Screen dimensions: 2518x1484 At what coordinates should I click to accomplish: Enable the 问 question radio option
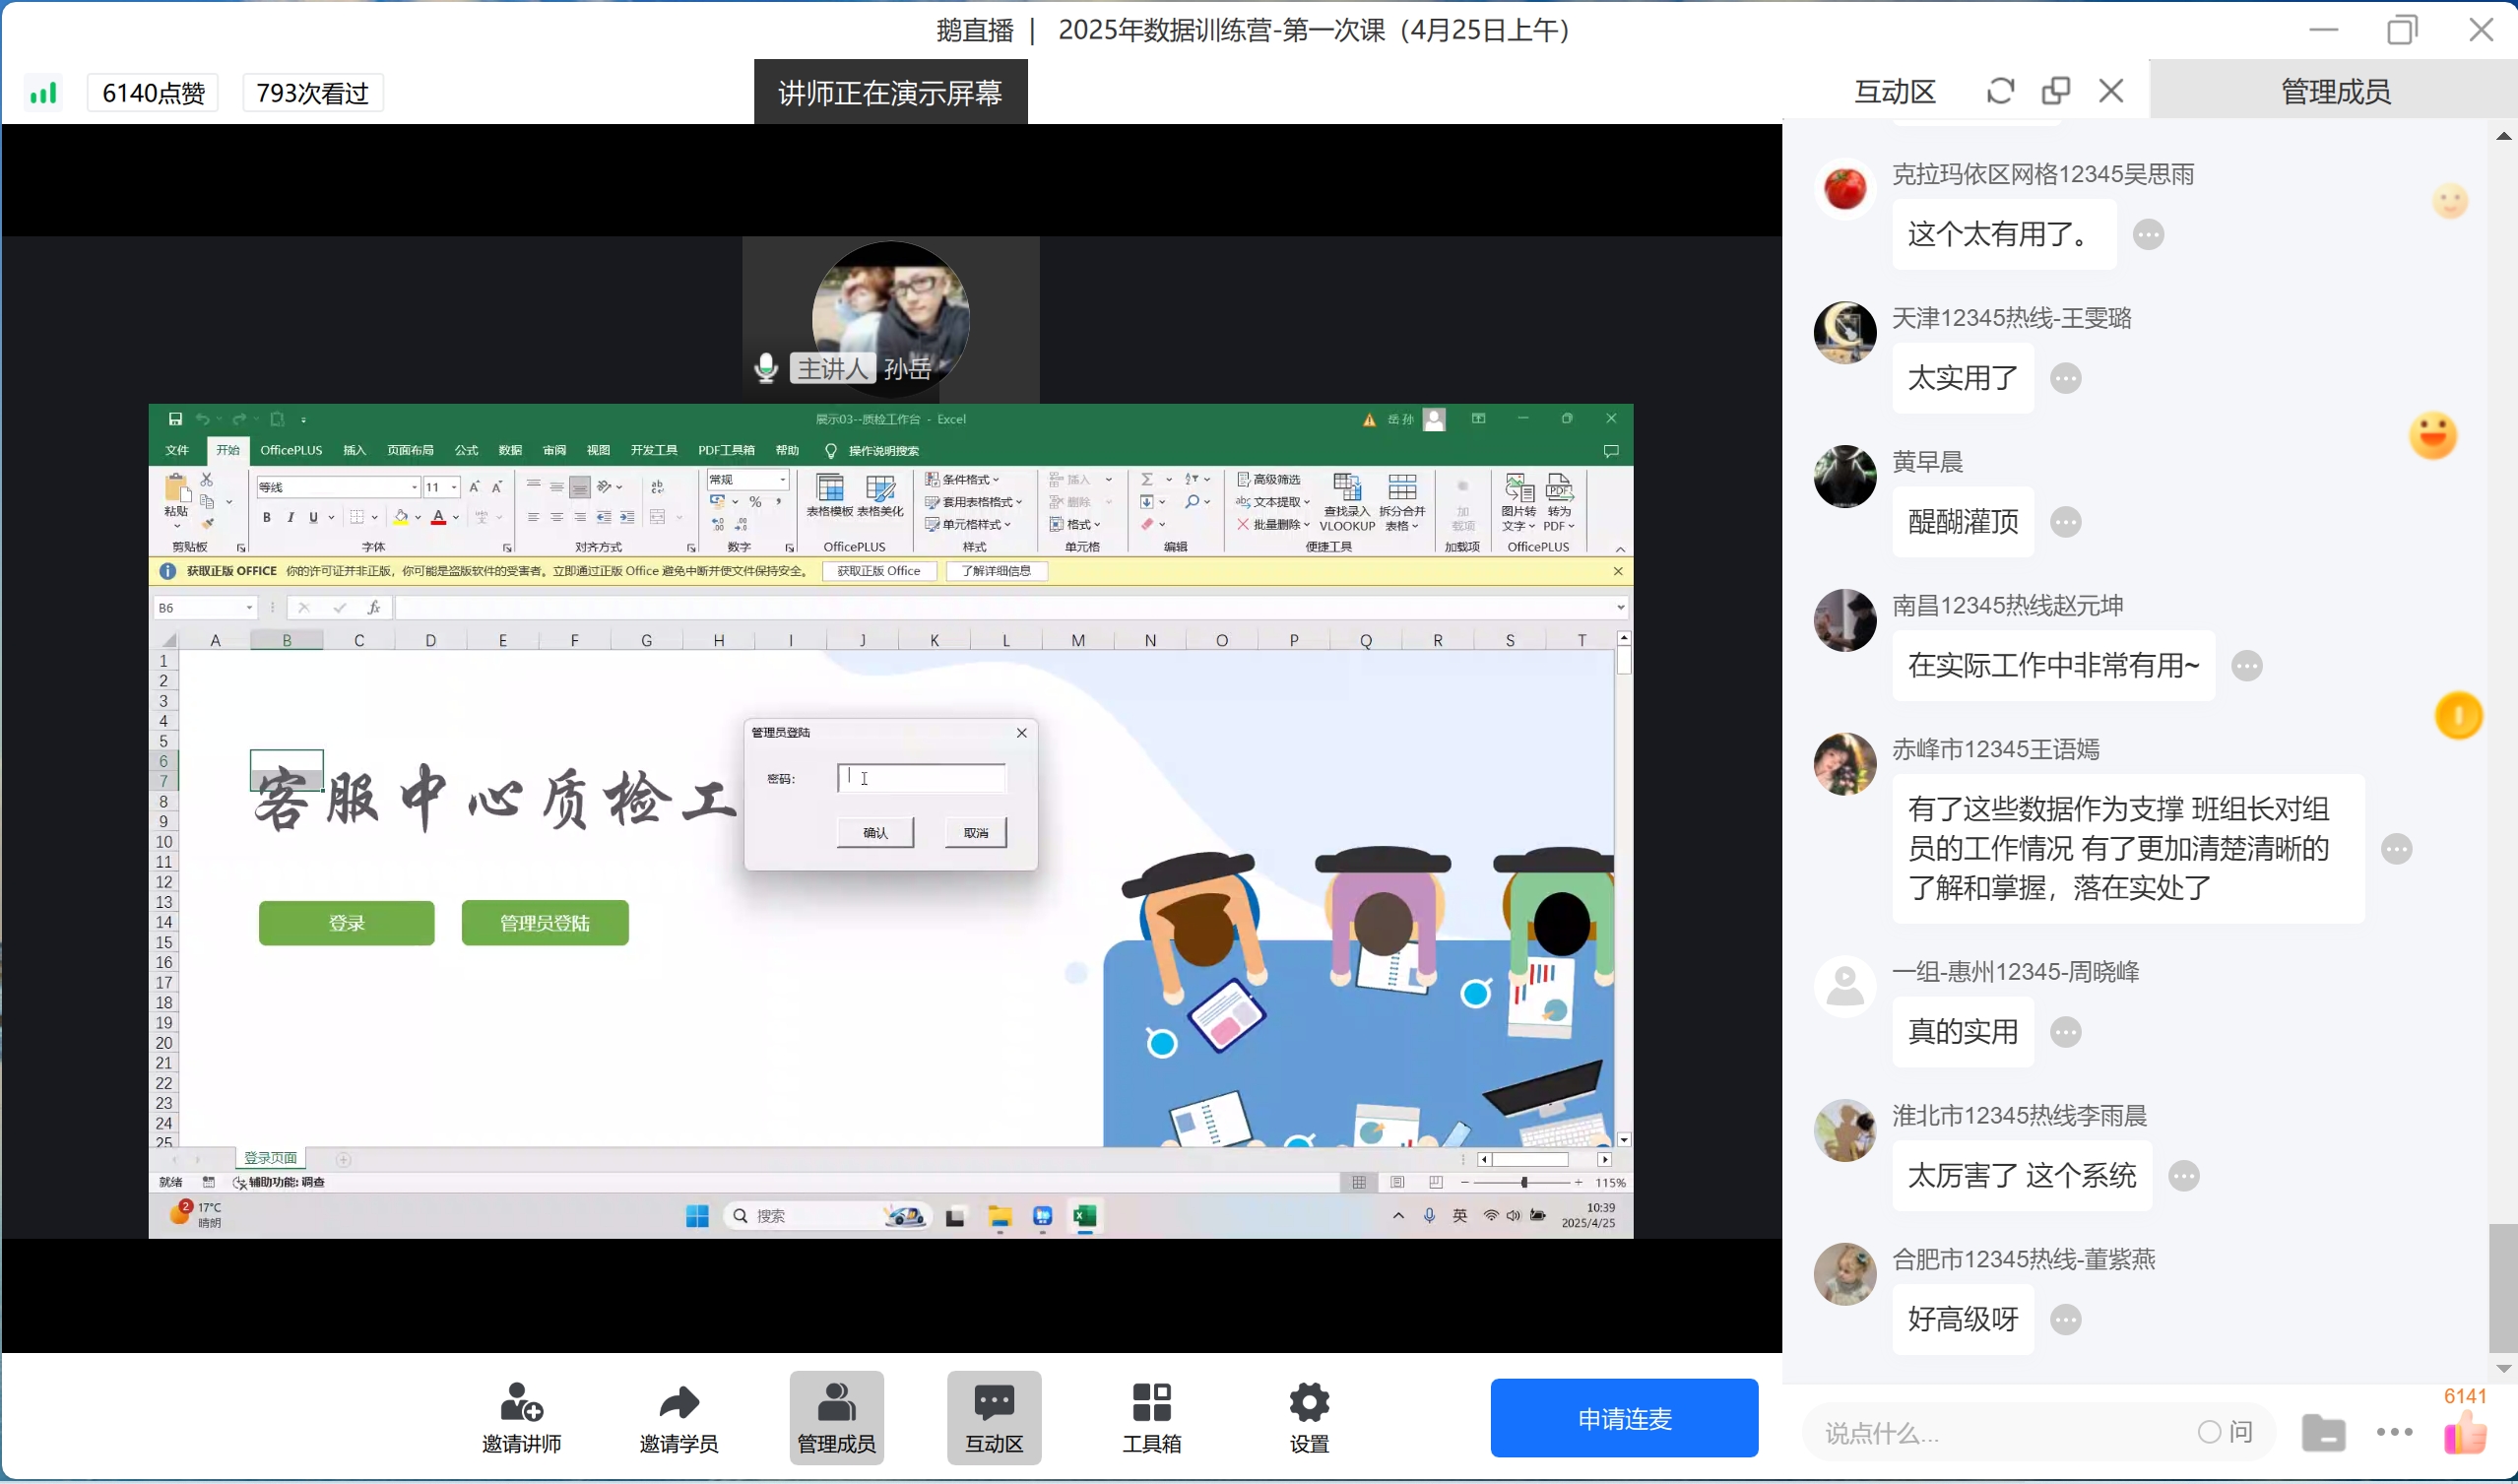click(2209, 1432)
